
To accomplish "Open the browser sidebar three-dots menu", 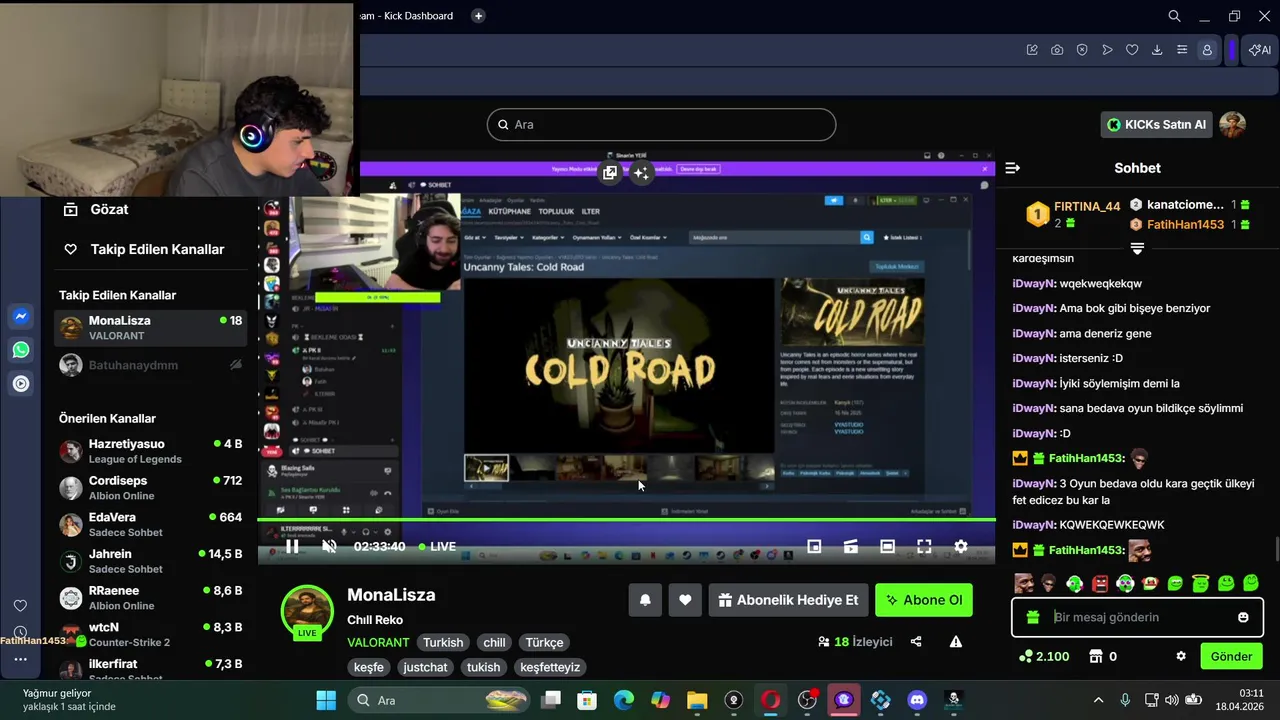I will [20, 659].
